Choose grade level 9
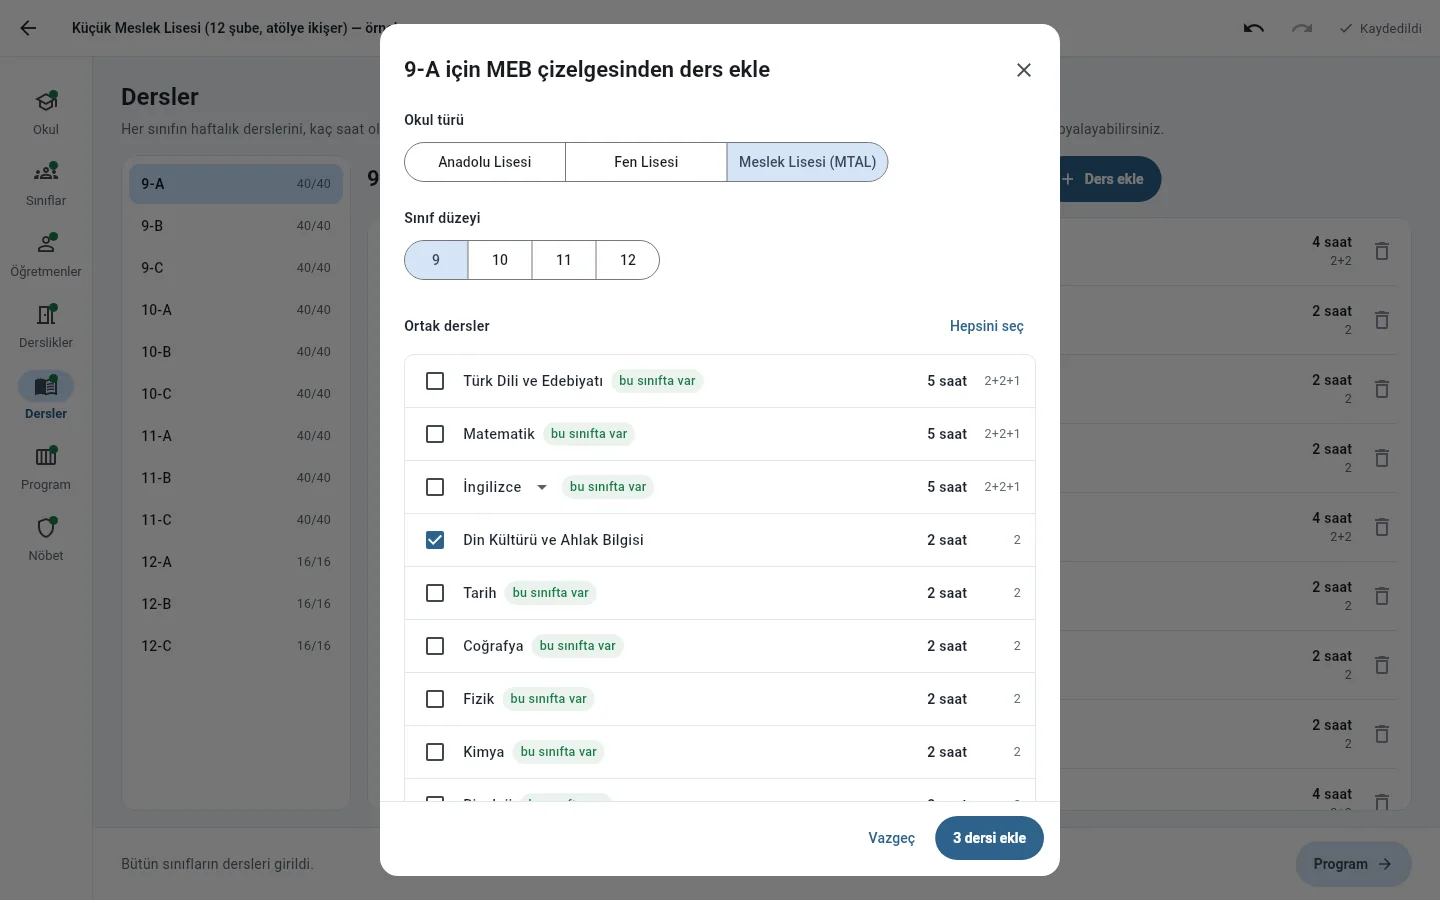 [436, 260]
